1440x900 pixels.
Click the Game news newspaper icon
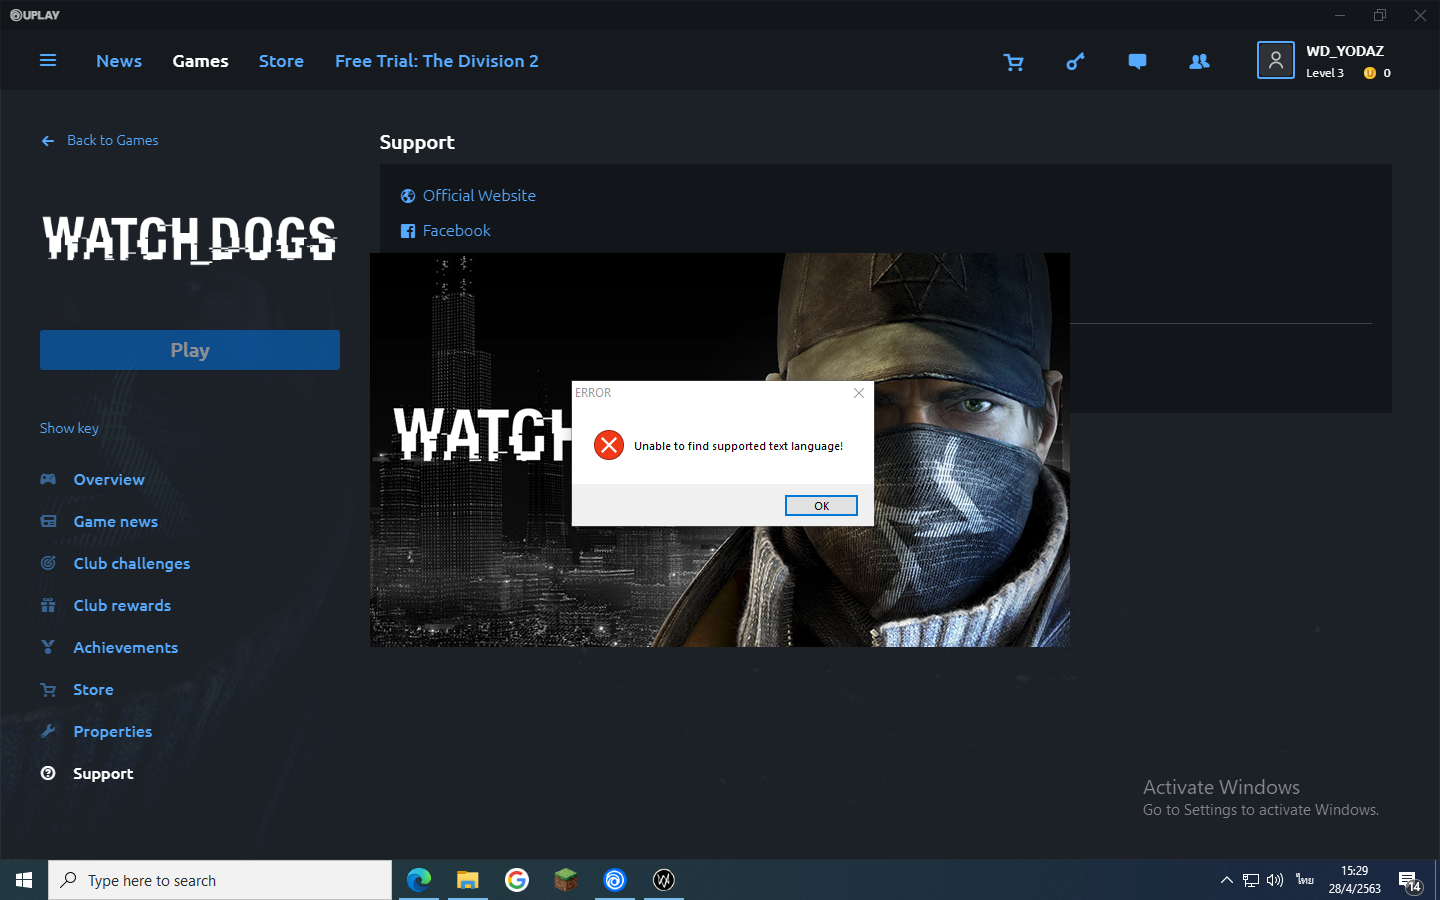48,521
